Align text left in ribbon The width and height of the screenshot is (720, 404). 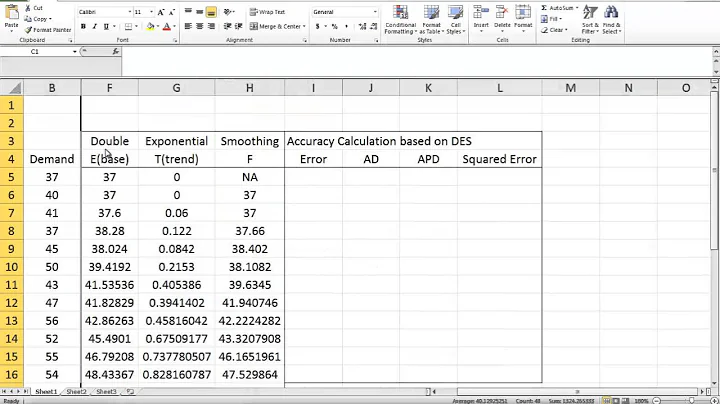point(188,27)
